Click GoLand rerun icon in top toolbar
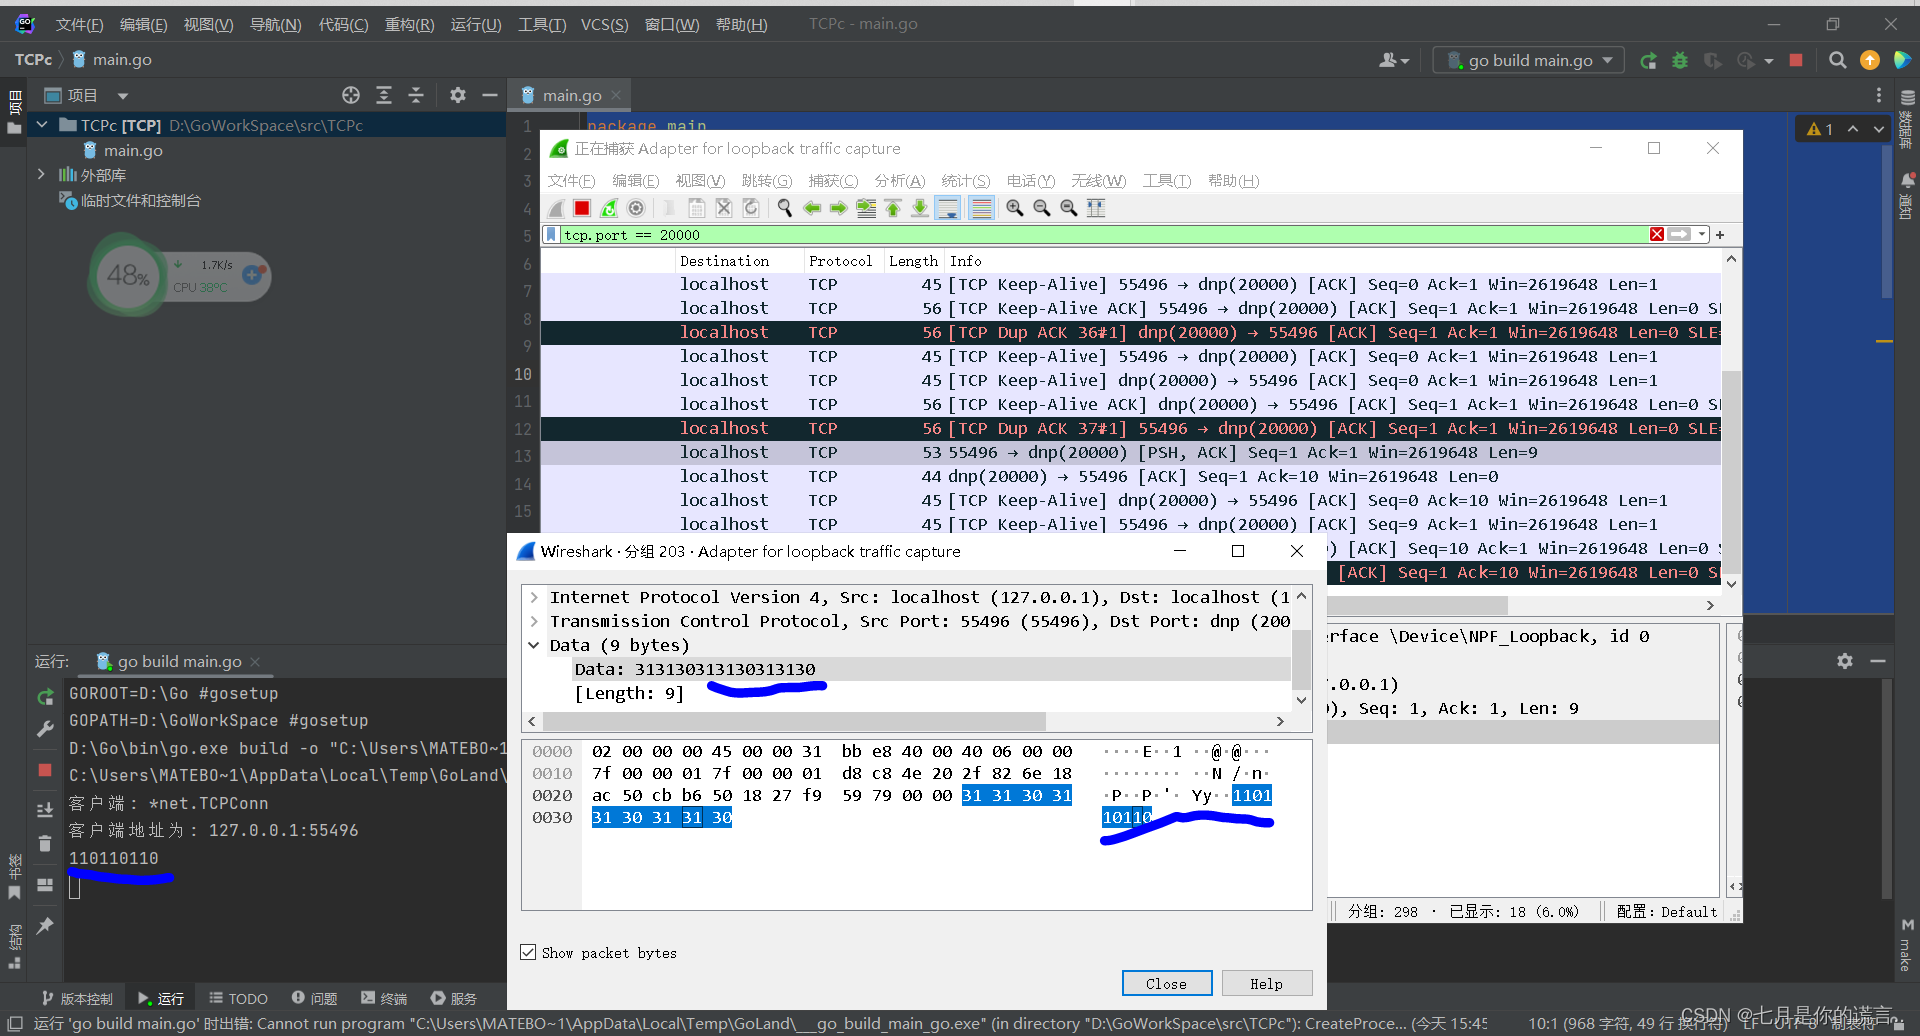Screen dimensions: 1920x1036 click(x=1648, y=60)
